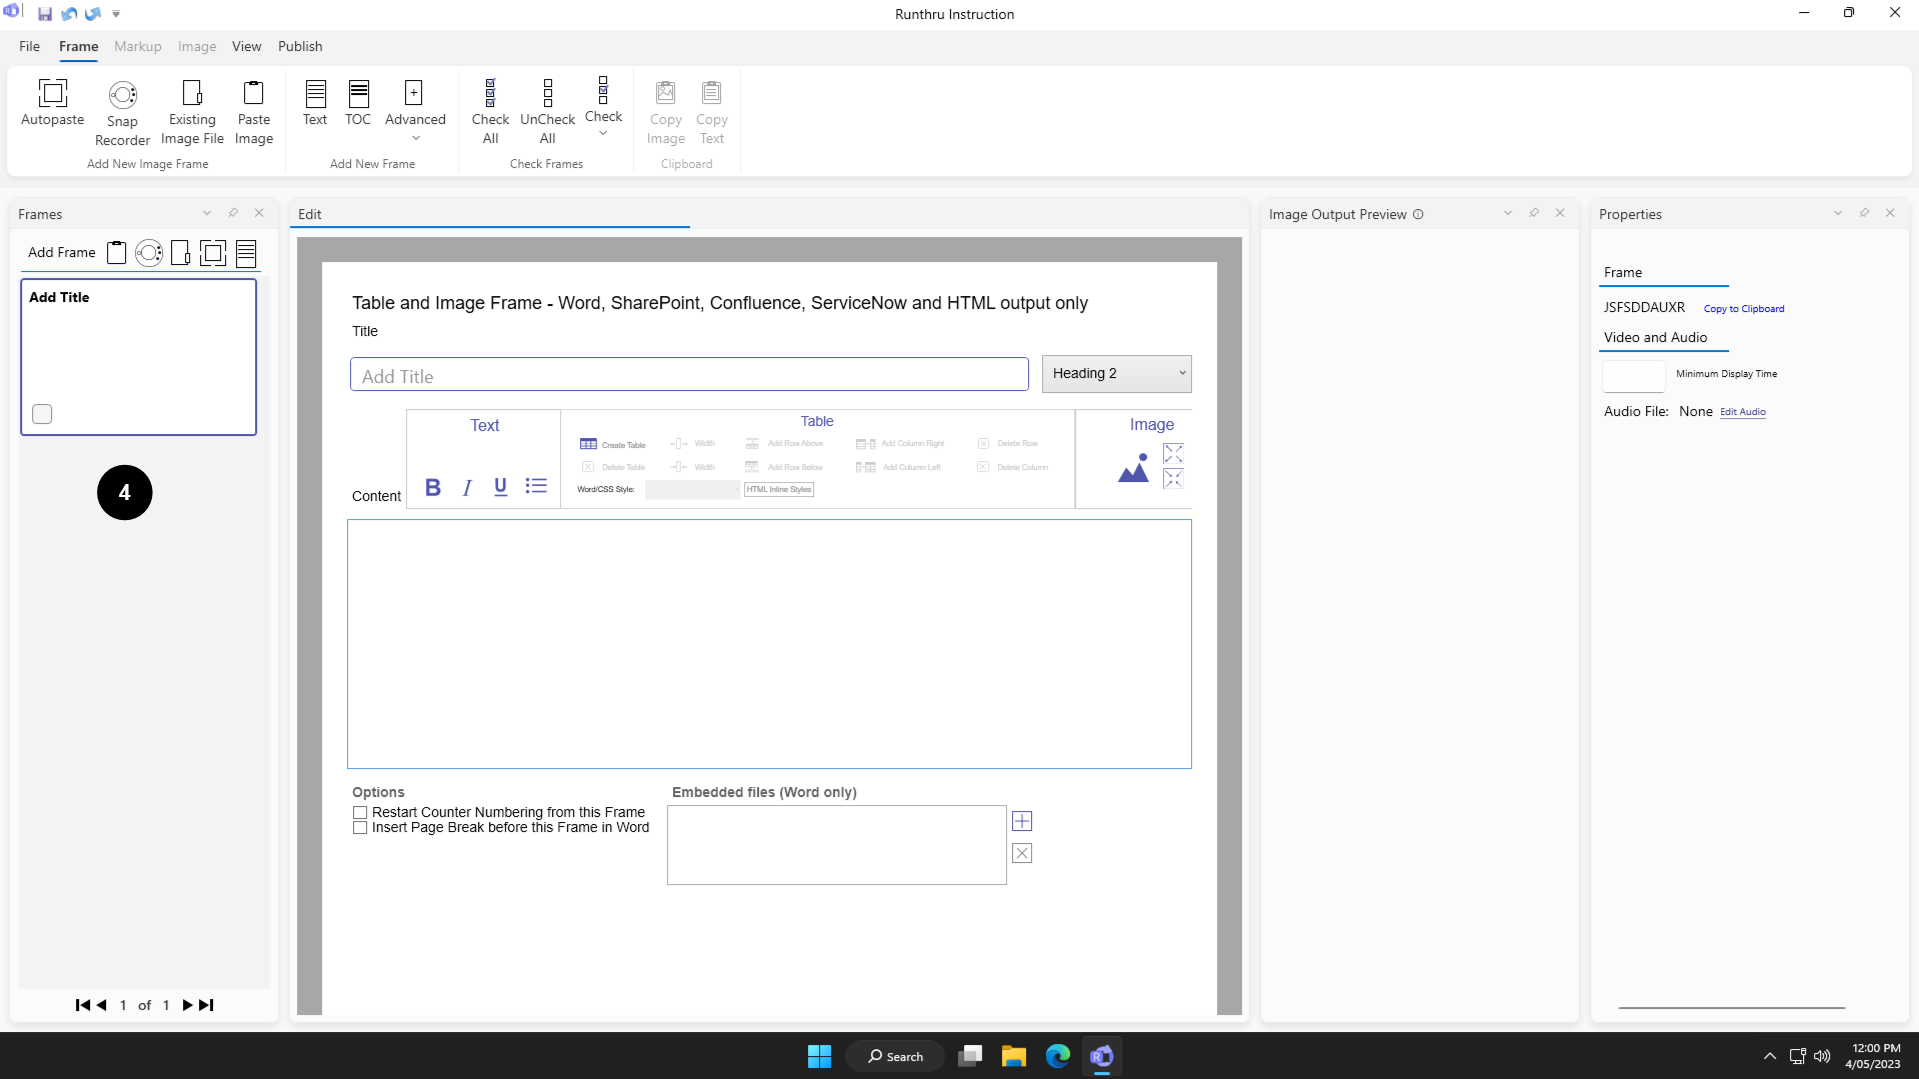Click into the Add Title input field
Image resolution: width=1919 pixels, height=1079 pixels.
click(x=689, y=376)
